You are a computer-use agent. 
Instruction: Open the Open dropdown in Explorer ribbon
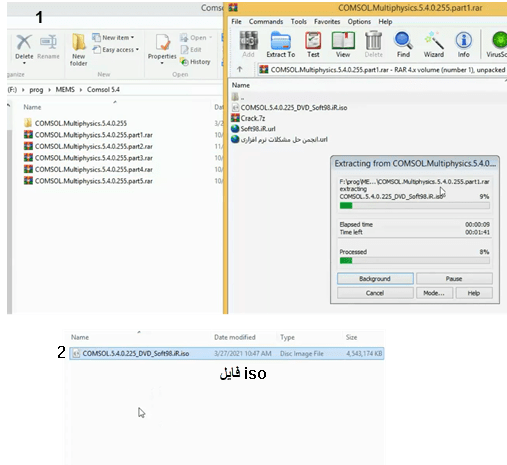196,38
